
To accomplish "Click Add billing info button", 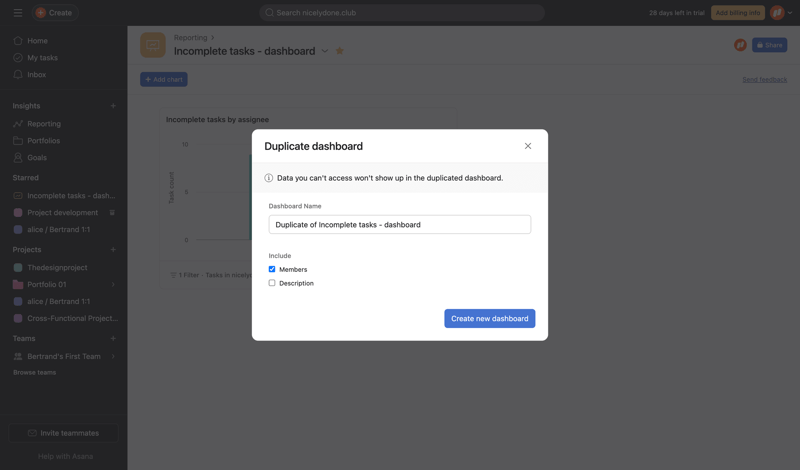I will coord(737,13).
